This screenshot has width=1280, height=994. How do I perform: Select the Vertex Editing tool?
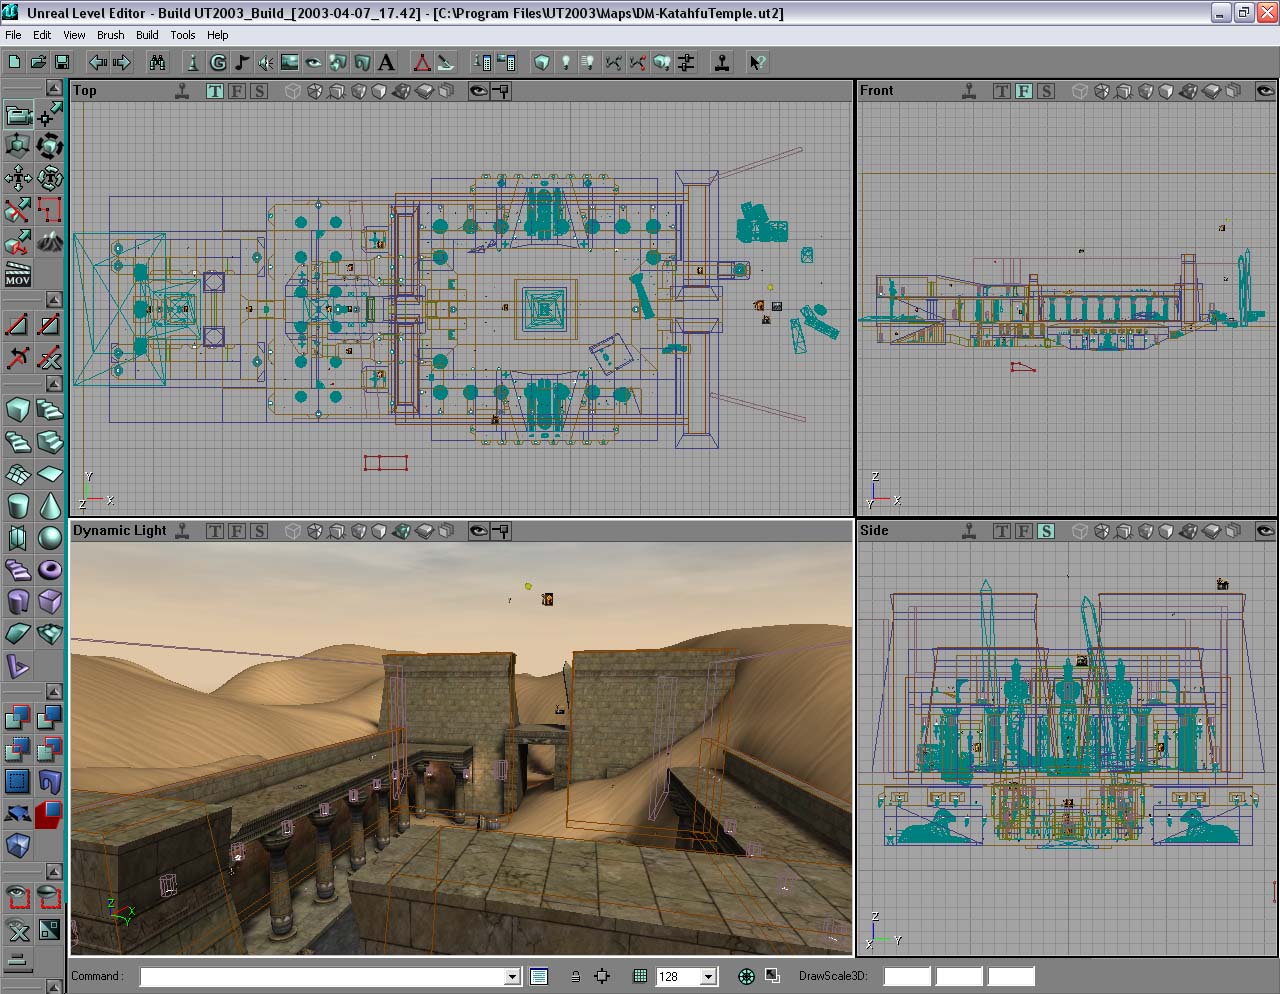(50, 115)
